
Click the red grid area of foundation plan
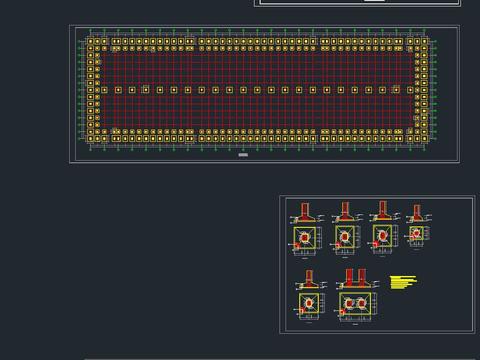point(257,90)
